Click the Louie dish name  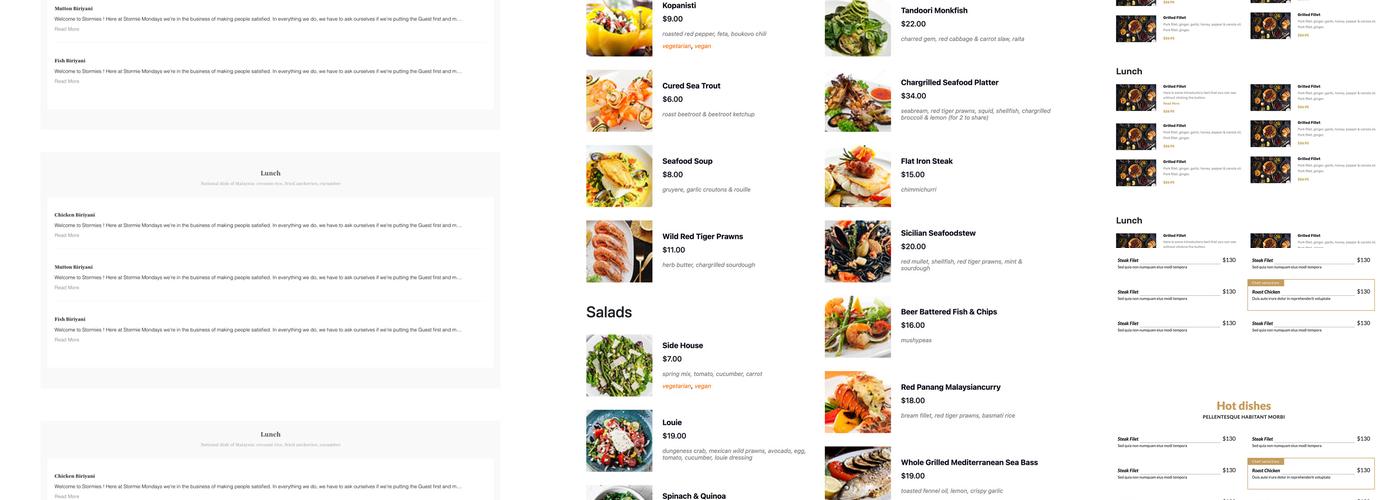click(x=672, y=422)
